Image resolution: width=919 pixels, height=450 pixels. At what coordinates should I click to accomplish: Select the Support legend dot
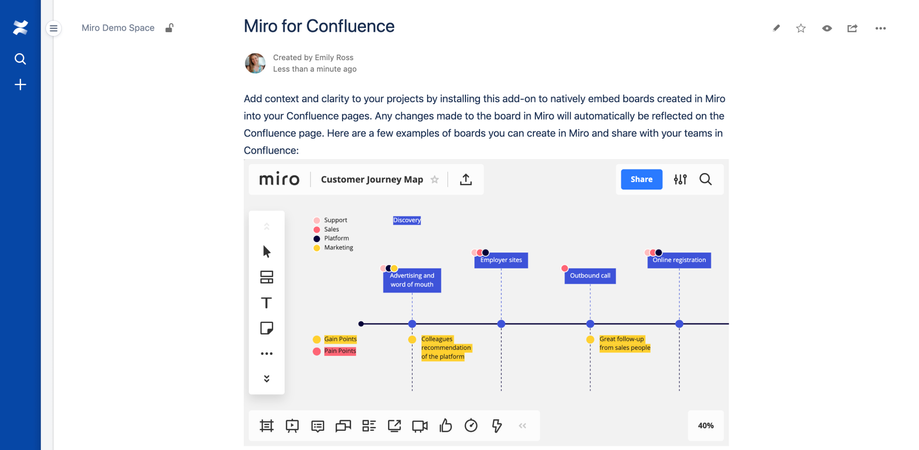click(x=316, y=220)
